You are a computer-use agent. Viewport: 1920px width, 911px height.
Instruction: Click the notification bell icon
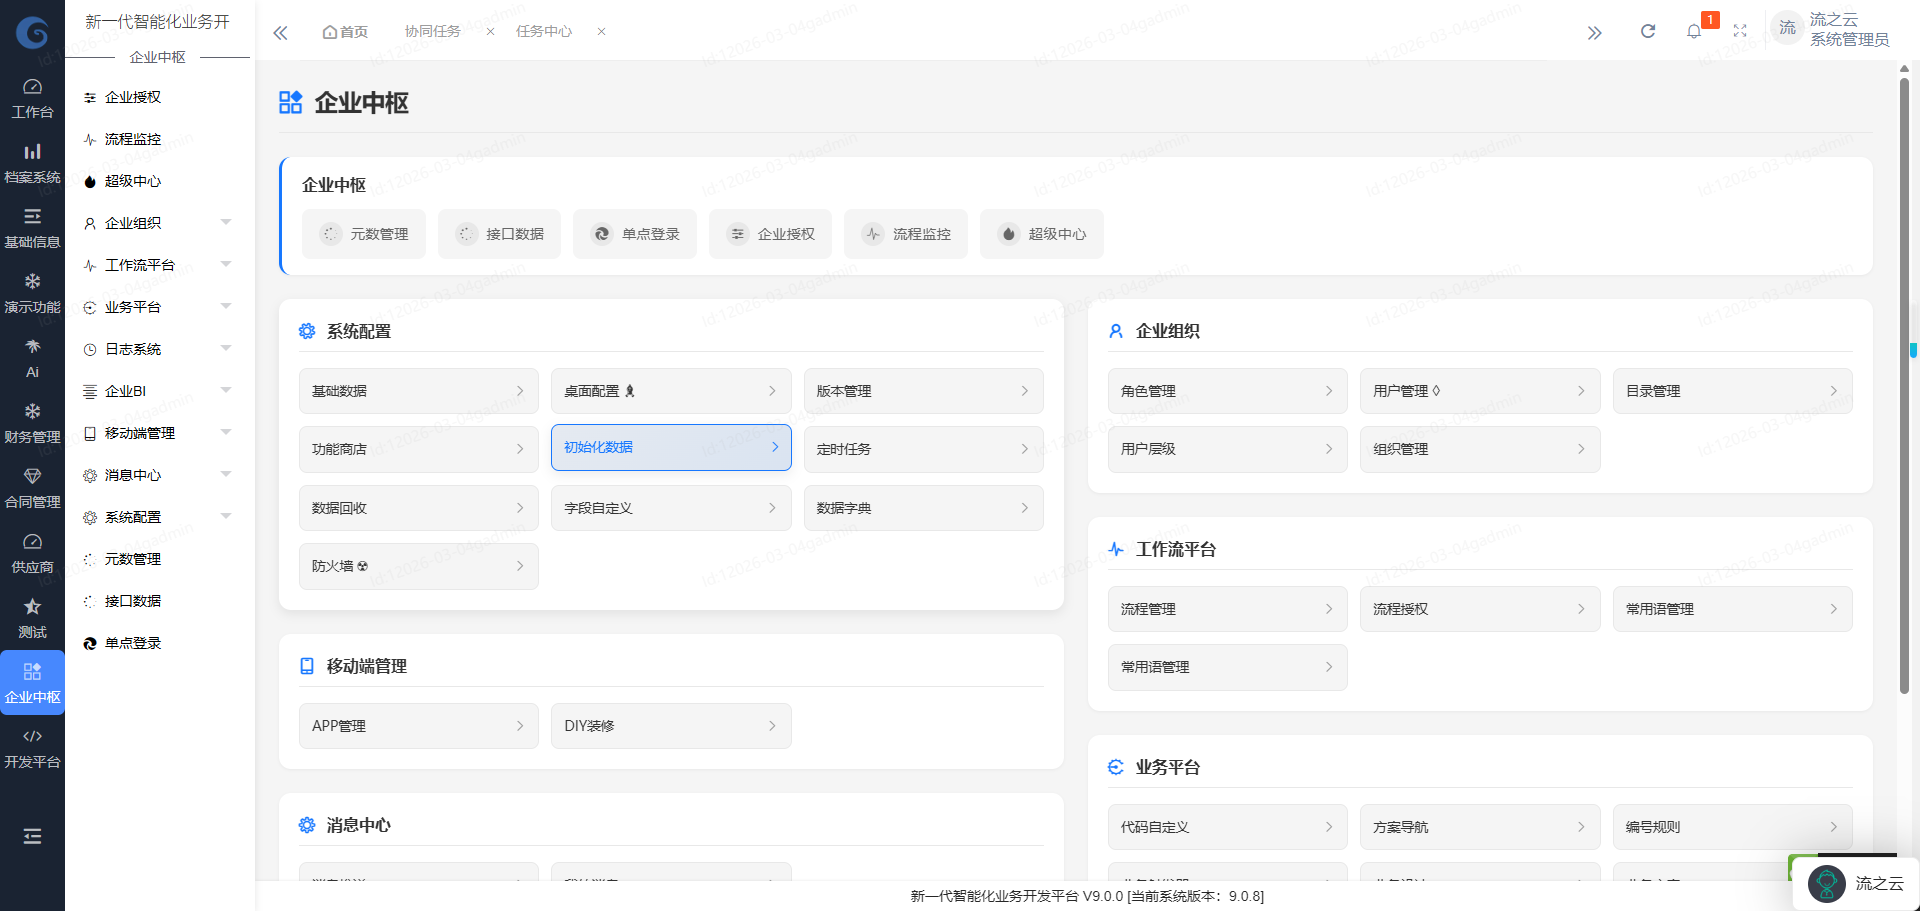click(x=1693, y=32)
